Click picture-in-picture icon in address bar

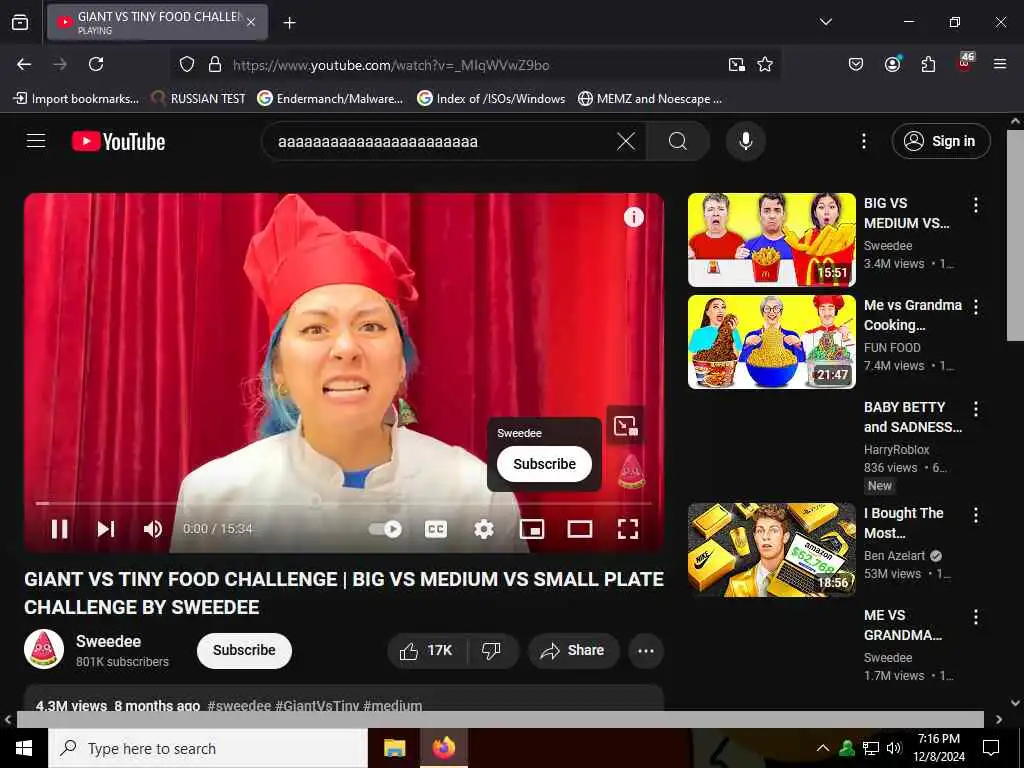737,64
